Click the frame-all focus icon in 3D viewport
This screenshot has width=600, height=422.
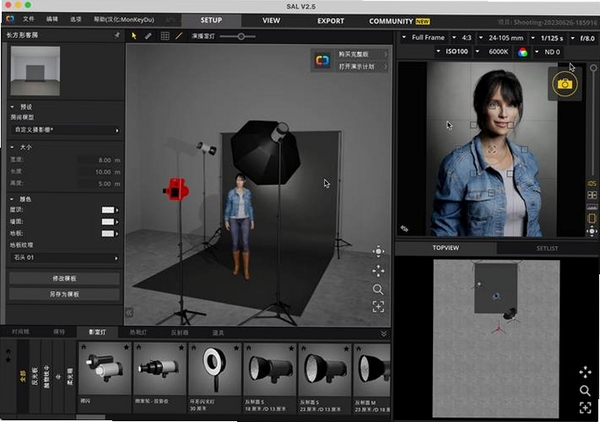pyautogui.click(x=378, y=306)
